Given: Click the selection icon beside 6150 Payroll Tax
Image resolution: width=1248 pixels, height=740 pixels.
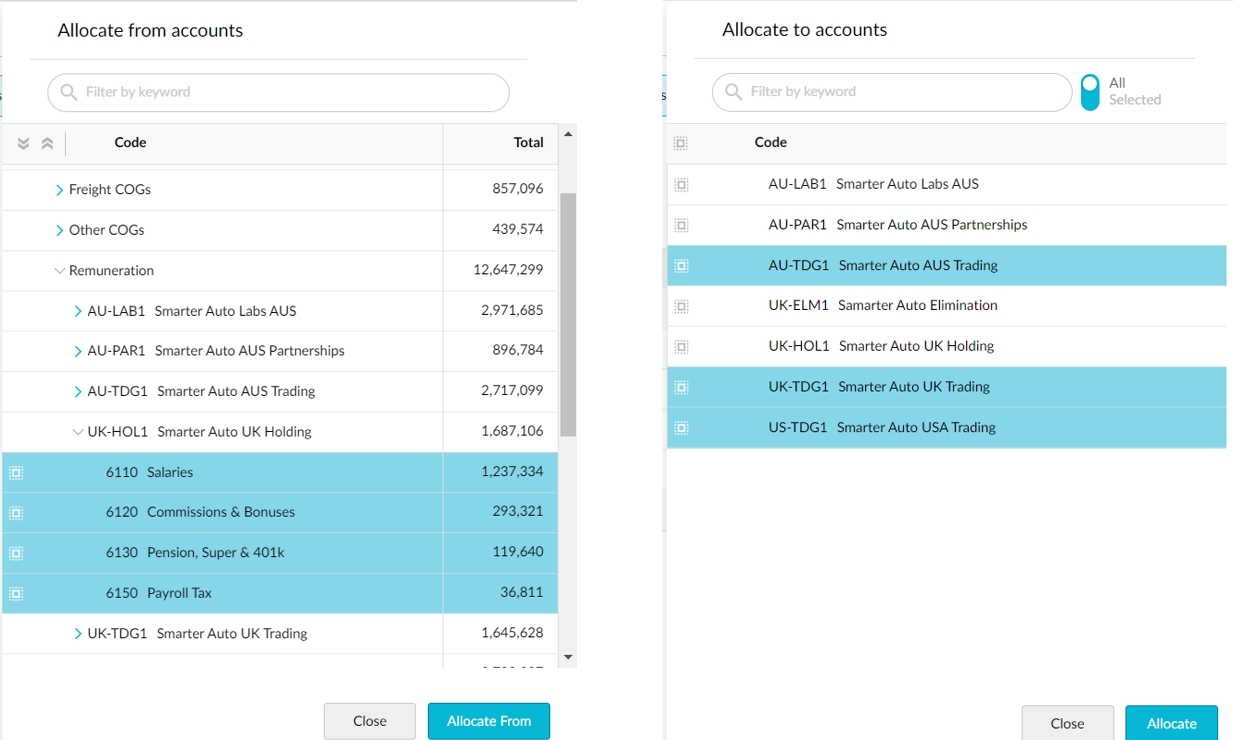Looking at the screenshot, I should tap(16, 594).
